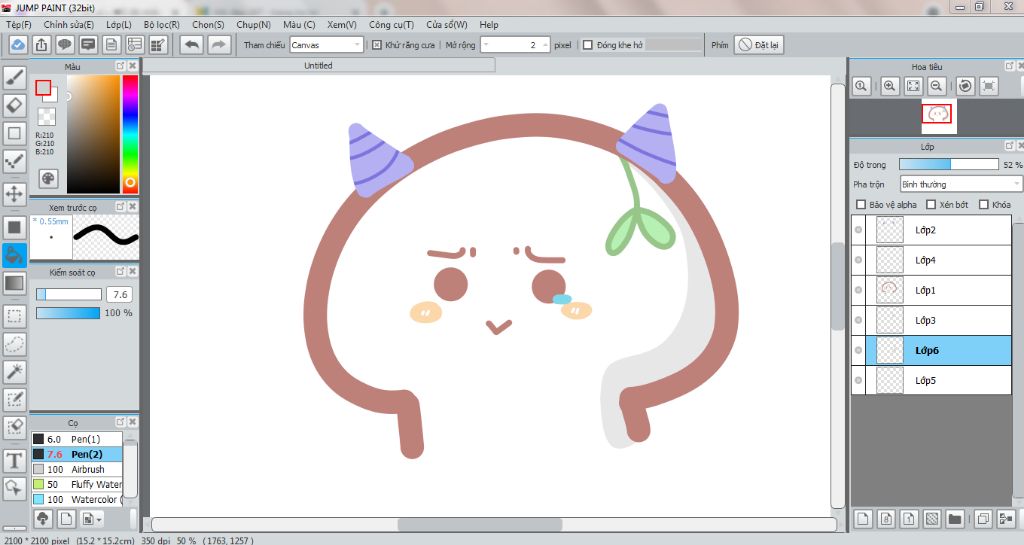
Task: Click the brush size 7.6 input field
Action: coord(120,294)
